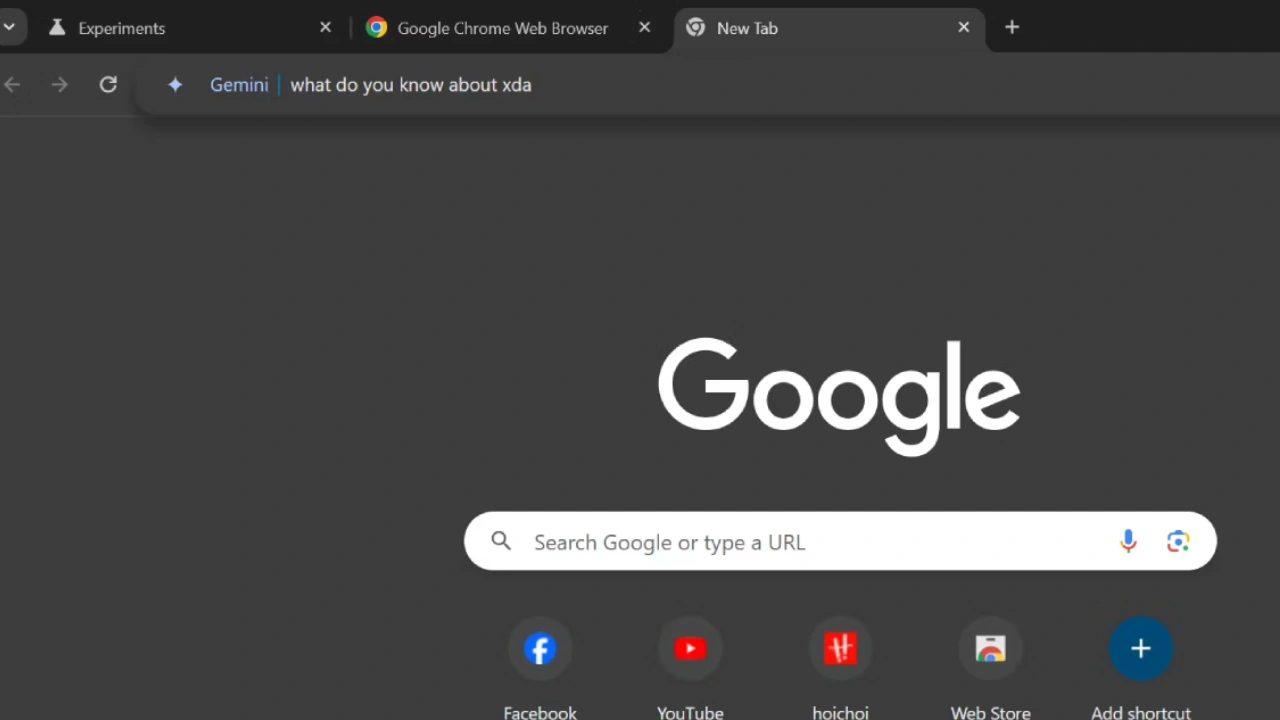
Task: Click the Add shortcut plus button
Action: [1140, 649]
